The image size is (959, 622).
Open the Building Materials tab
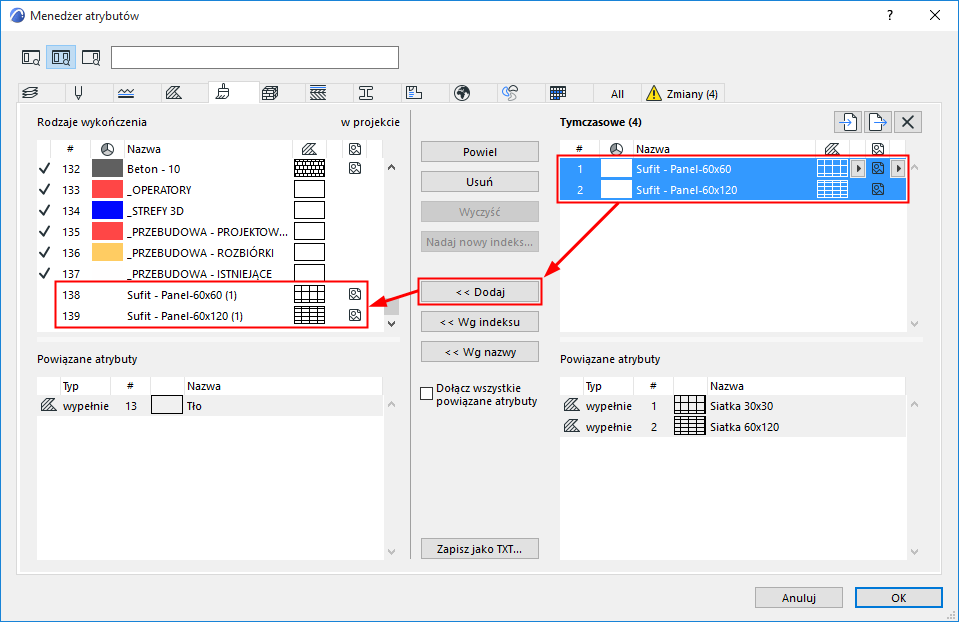[x=270, y=93]
